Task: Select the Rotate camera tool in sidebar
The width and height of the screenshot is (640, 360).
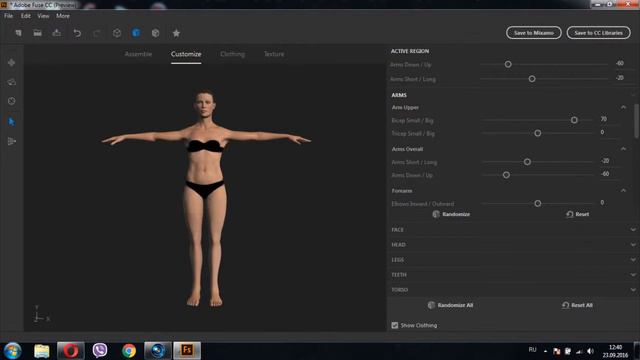Action: coord(11,82)
